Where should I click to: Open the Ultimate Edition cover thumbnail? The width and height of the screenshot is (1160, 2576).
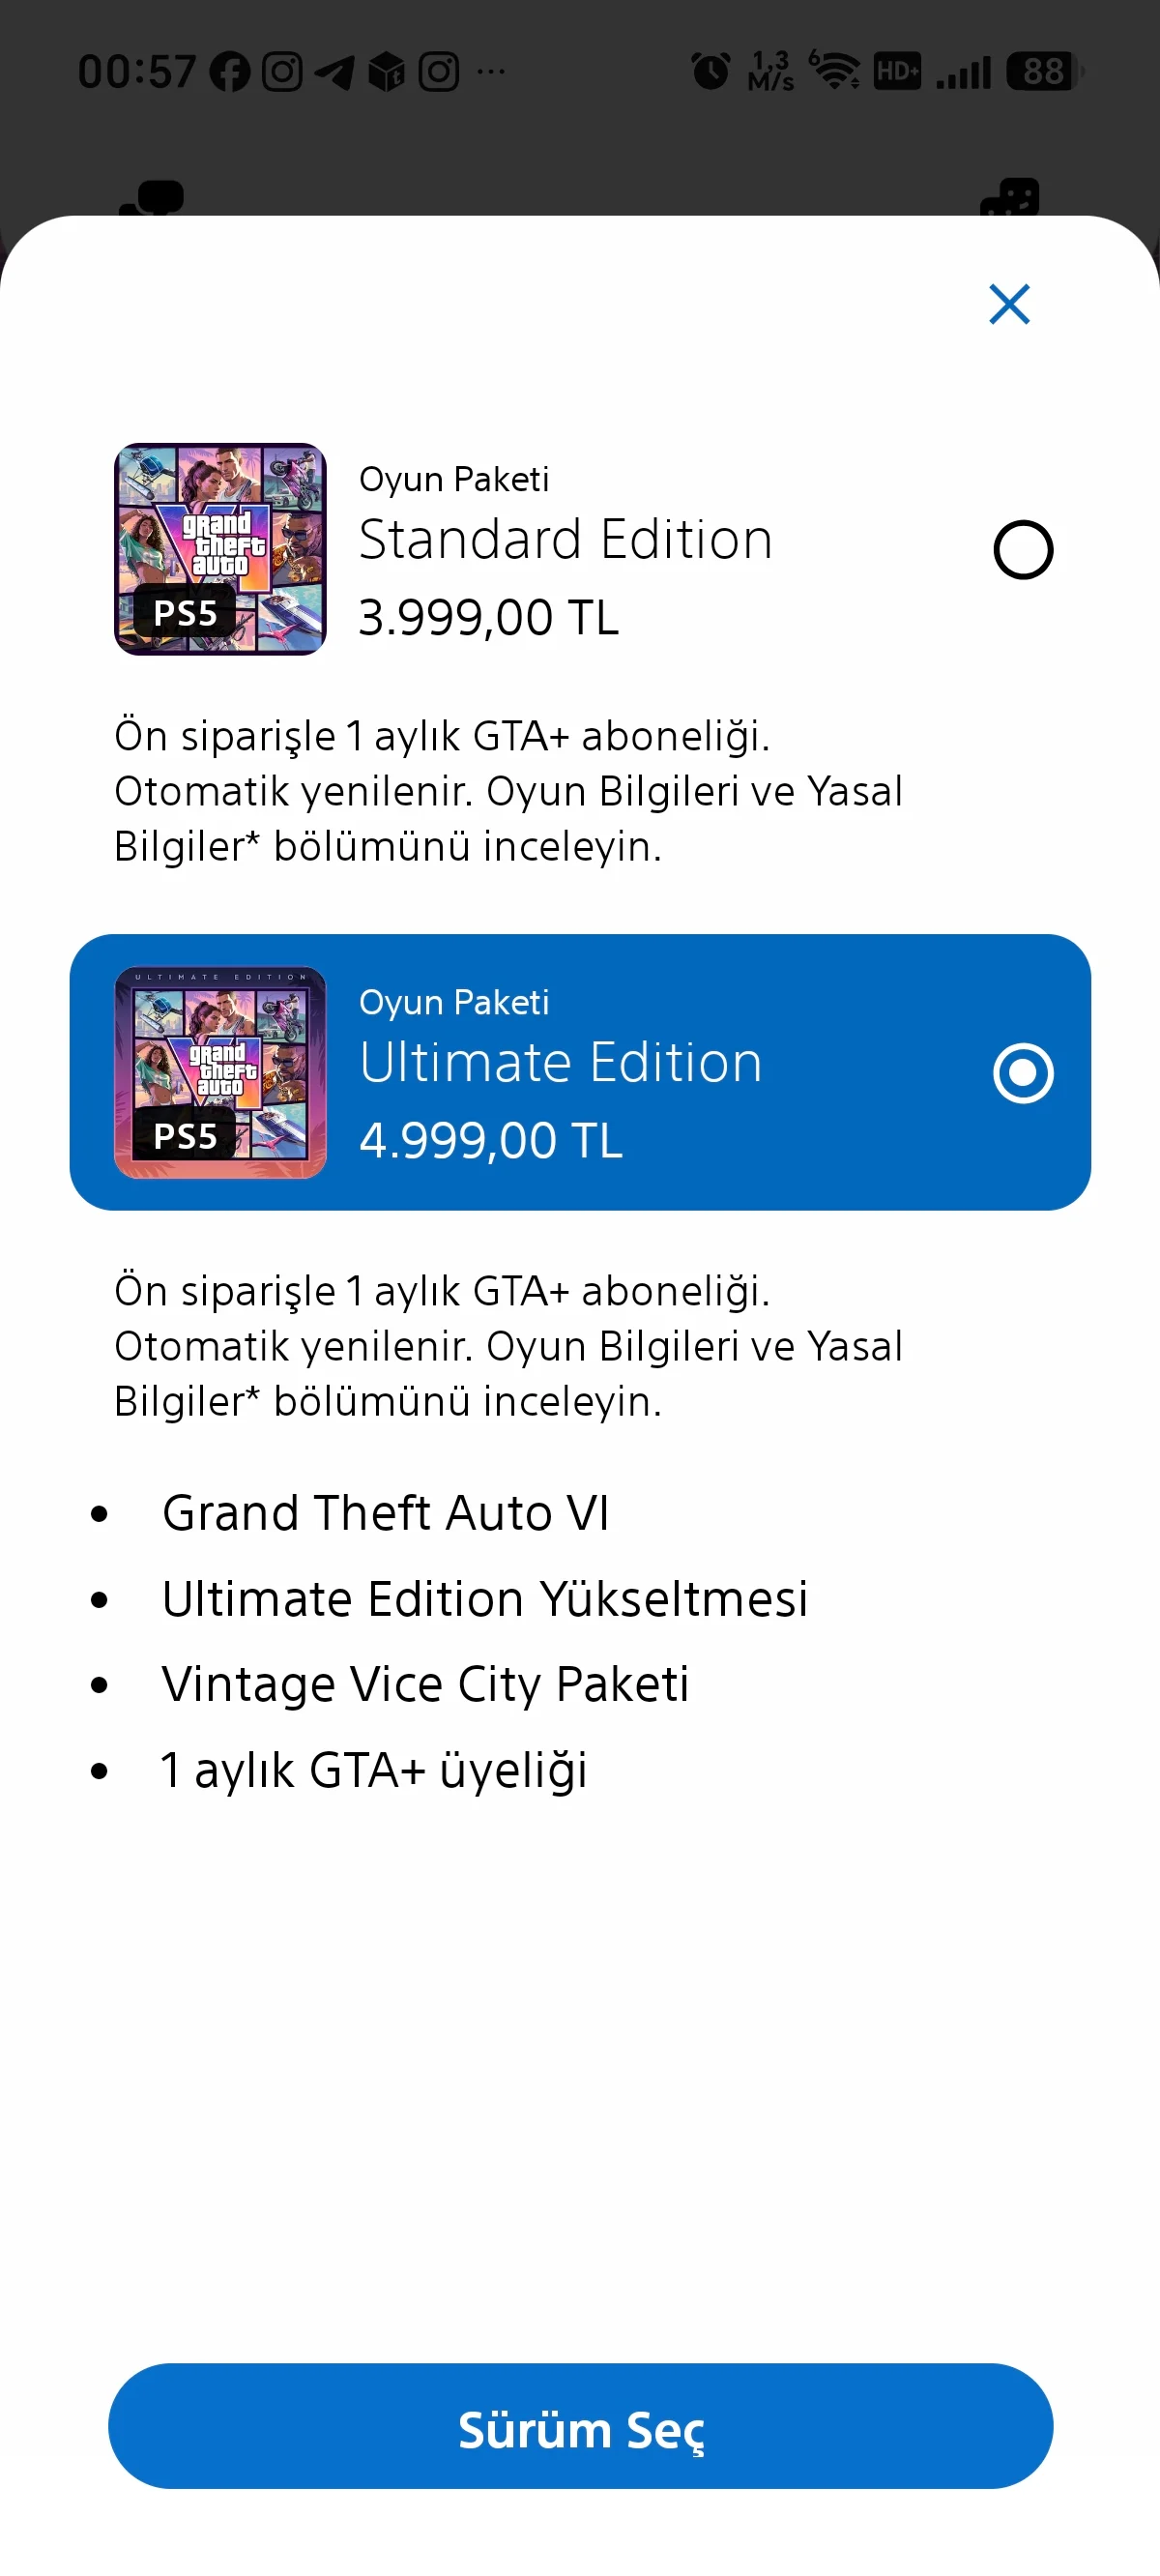(220, 1072)
